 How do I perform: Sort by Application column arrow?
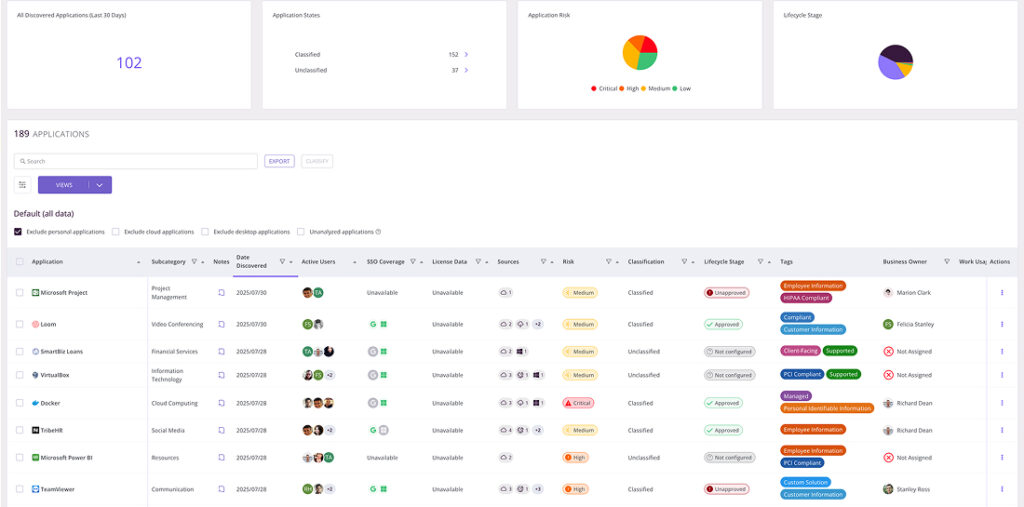[138, 262]
